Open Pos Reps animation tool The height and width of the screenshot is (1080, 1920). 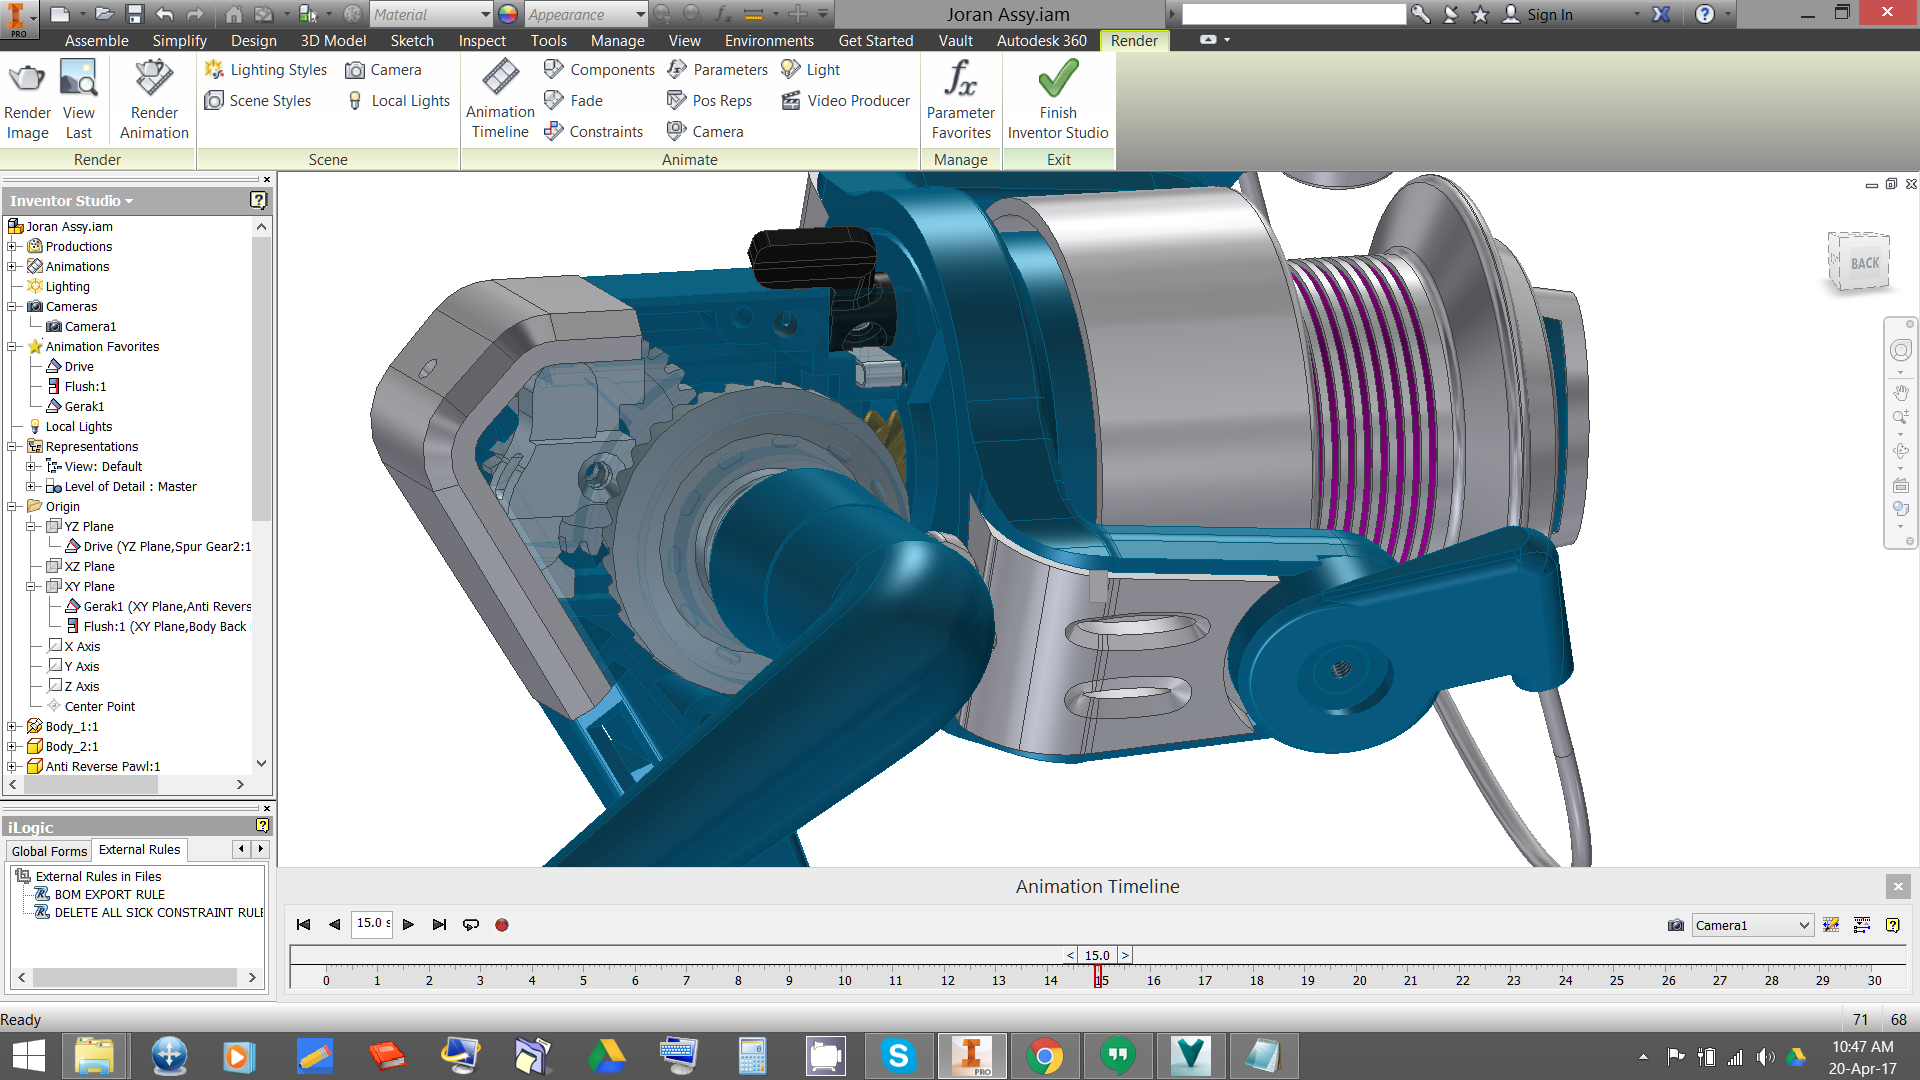(710, 101)
